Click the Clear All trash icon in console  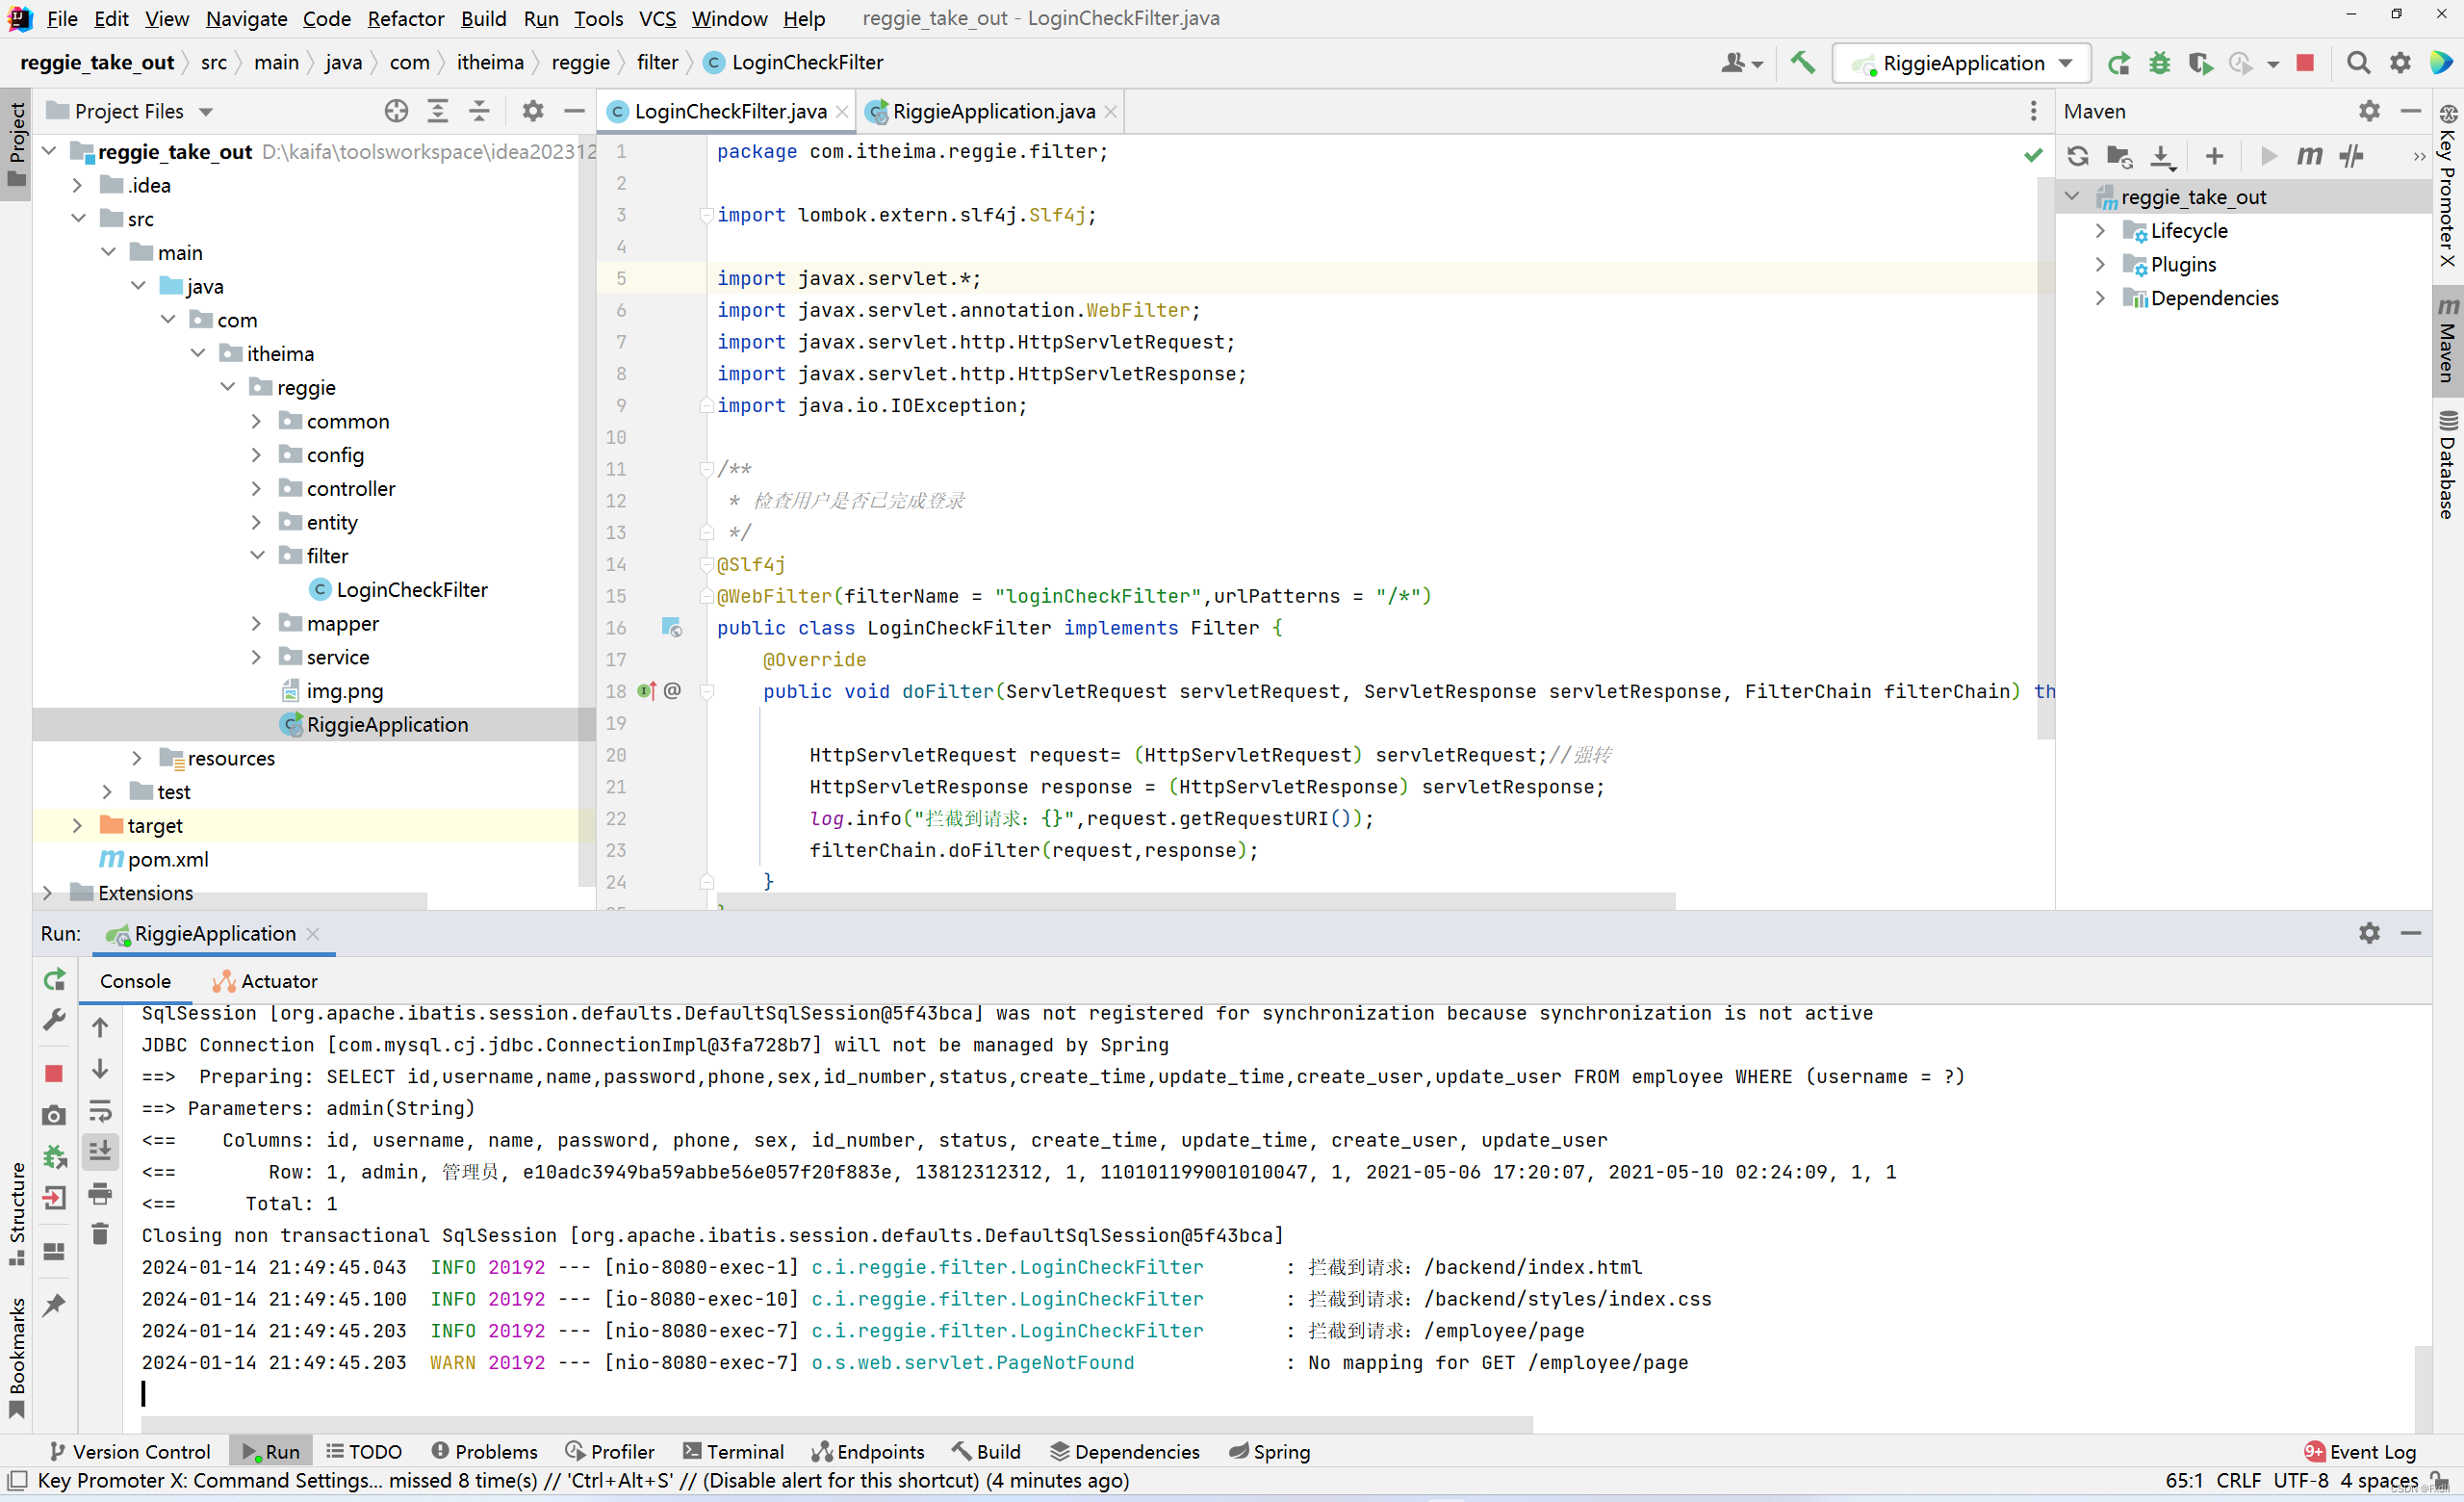click(x=100, y=1234)
